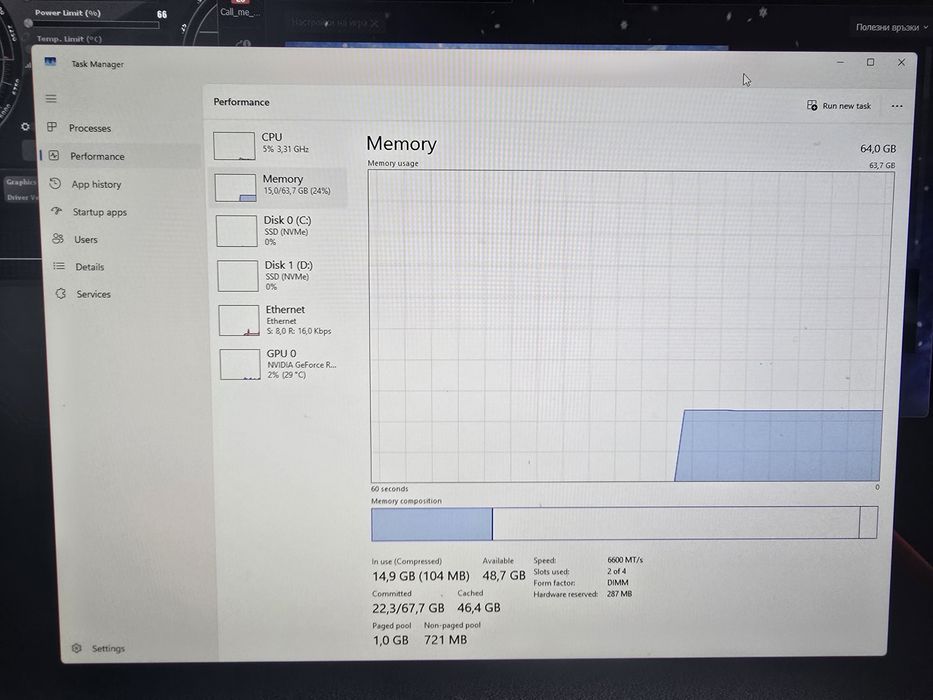Image resolution: width=933 pixels, height=700 pixels.
Task: Click the 'NVIDIA GeForce R...' GPU text
Action: pos(302,365)
